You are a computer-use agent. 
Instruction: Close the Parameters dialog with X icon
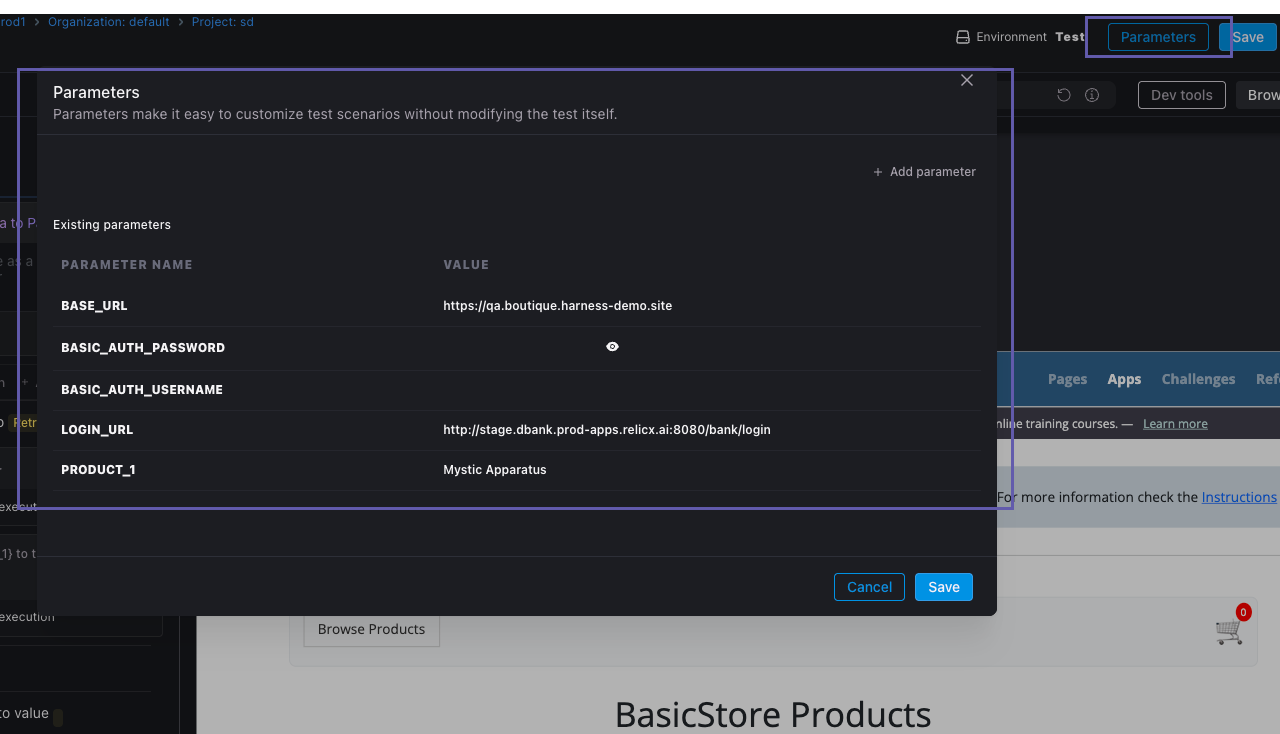(966, 80)
